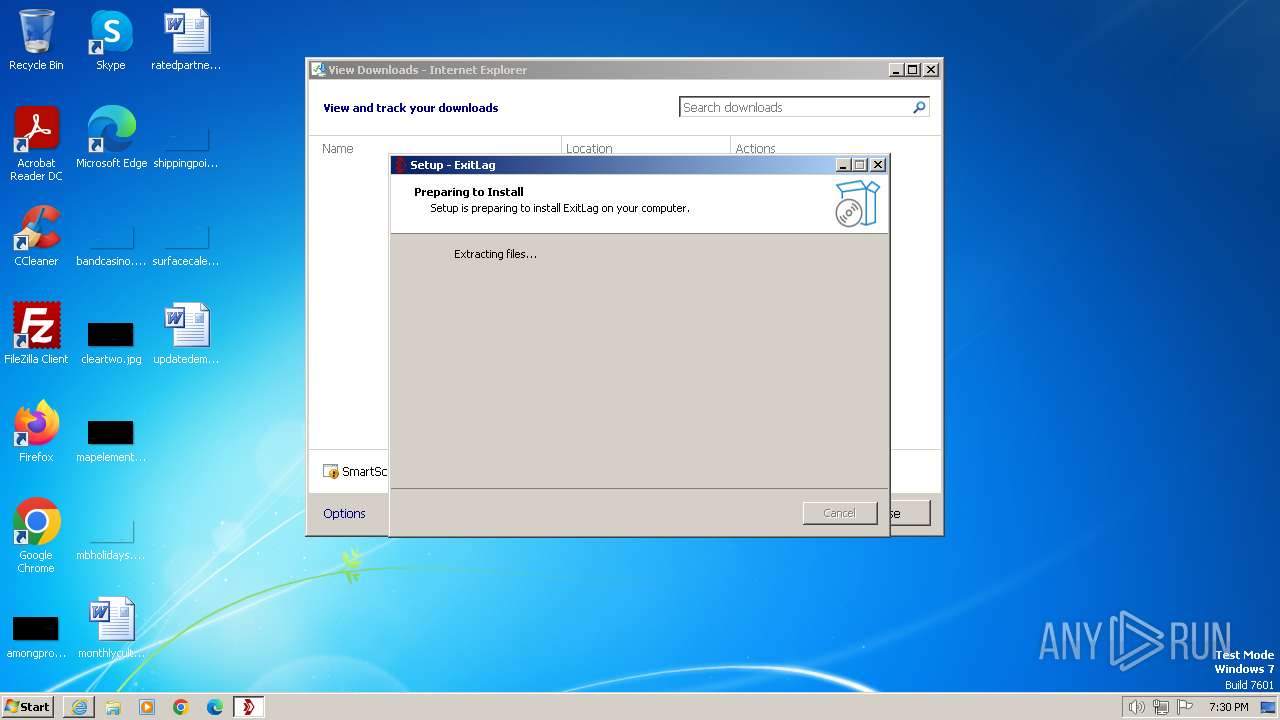The height and width of the screenshot is (720, 1280).
Task: Launch Microsoft Edge desktop shortcut
Action: pos(111,138)
